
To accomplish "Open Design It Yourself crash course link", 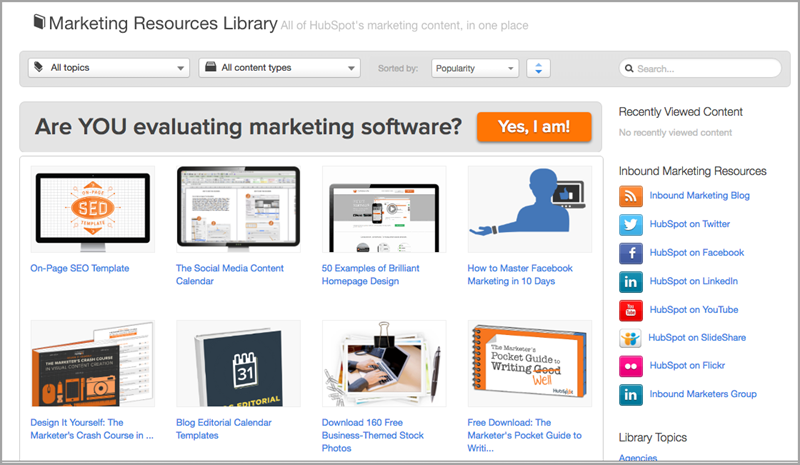I will pyautogui.click(x=92, y=429).
